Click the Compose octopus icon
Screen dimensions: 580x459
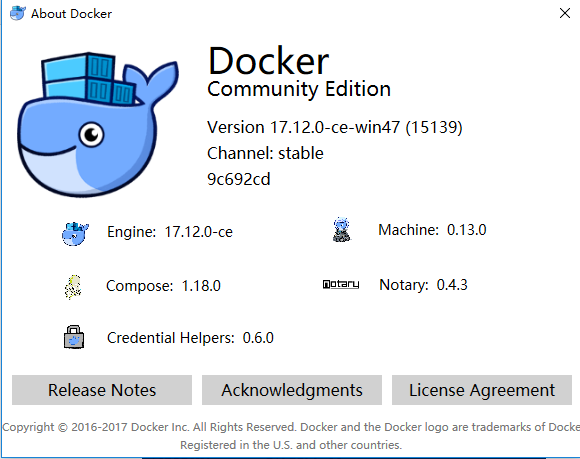(73, 287)
